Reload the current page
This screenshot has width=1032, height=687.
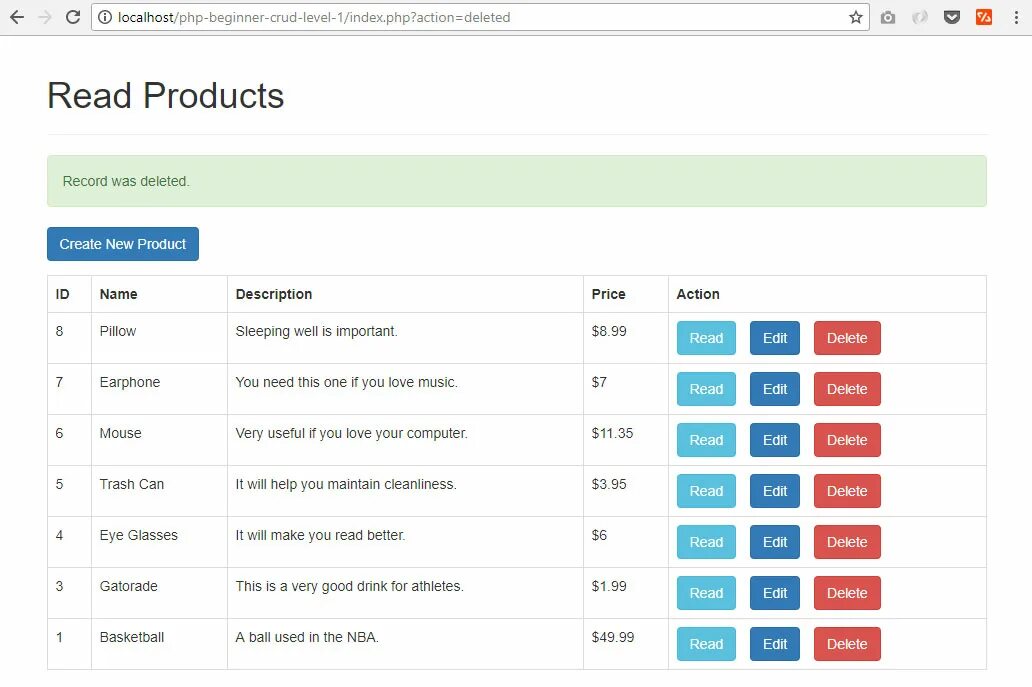(74, 17)
